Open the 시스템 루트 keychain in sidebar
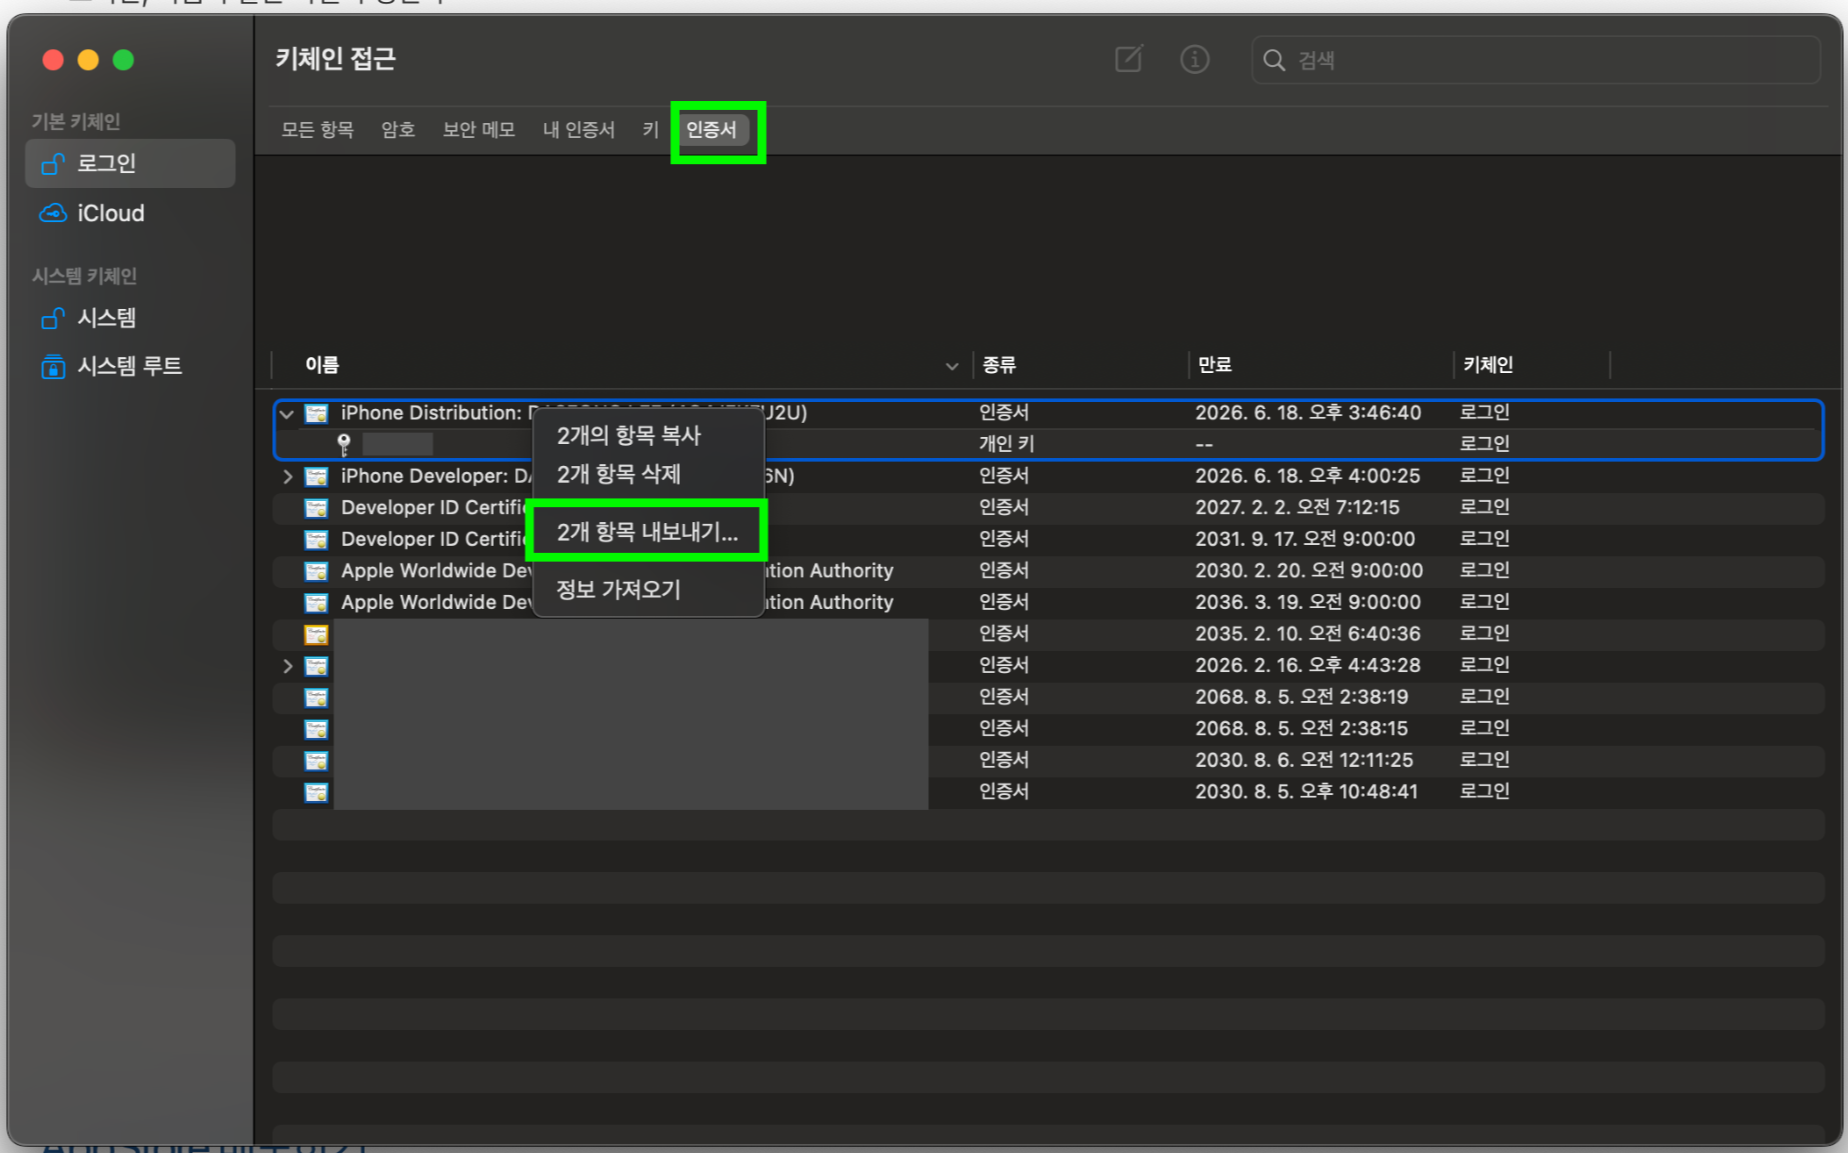 click(x=130, y=366)
